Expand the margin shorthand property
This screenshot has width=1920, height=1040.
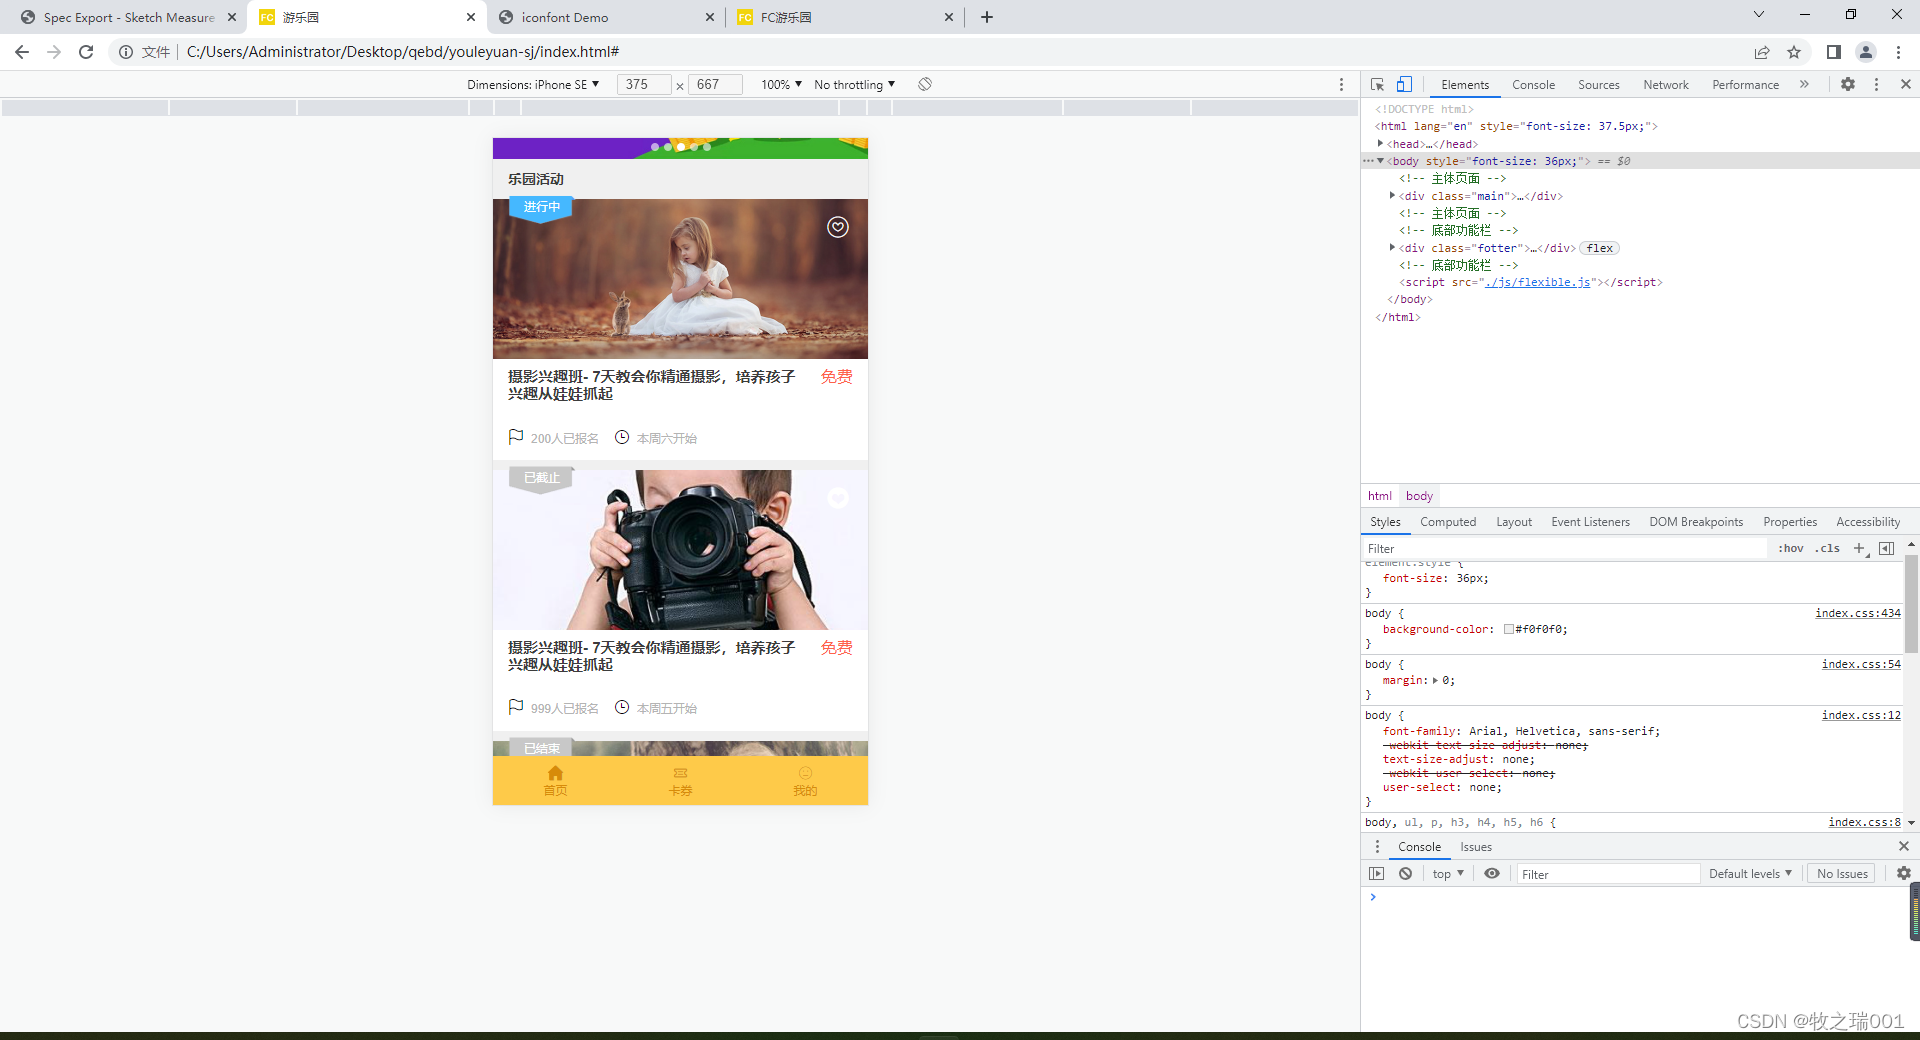[1435, 681]
